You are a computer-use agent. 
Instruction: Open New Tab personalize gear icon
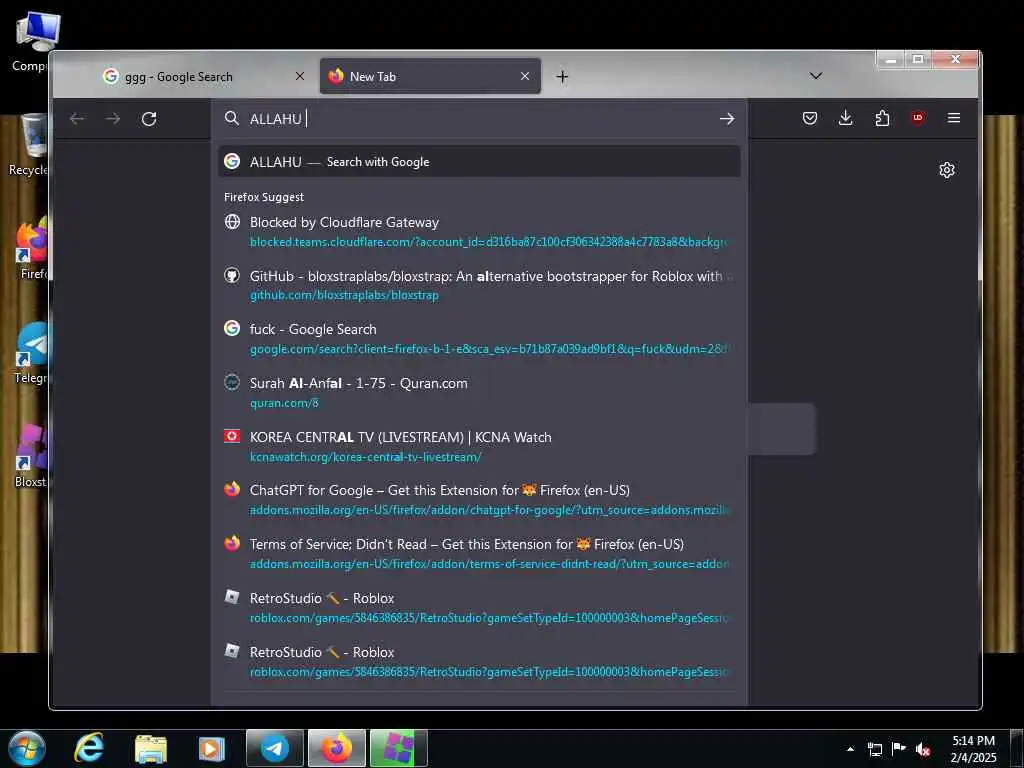coord(947,170)
